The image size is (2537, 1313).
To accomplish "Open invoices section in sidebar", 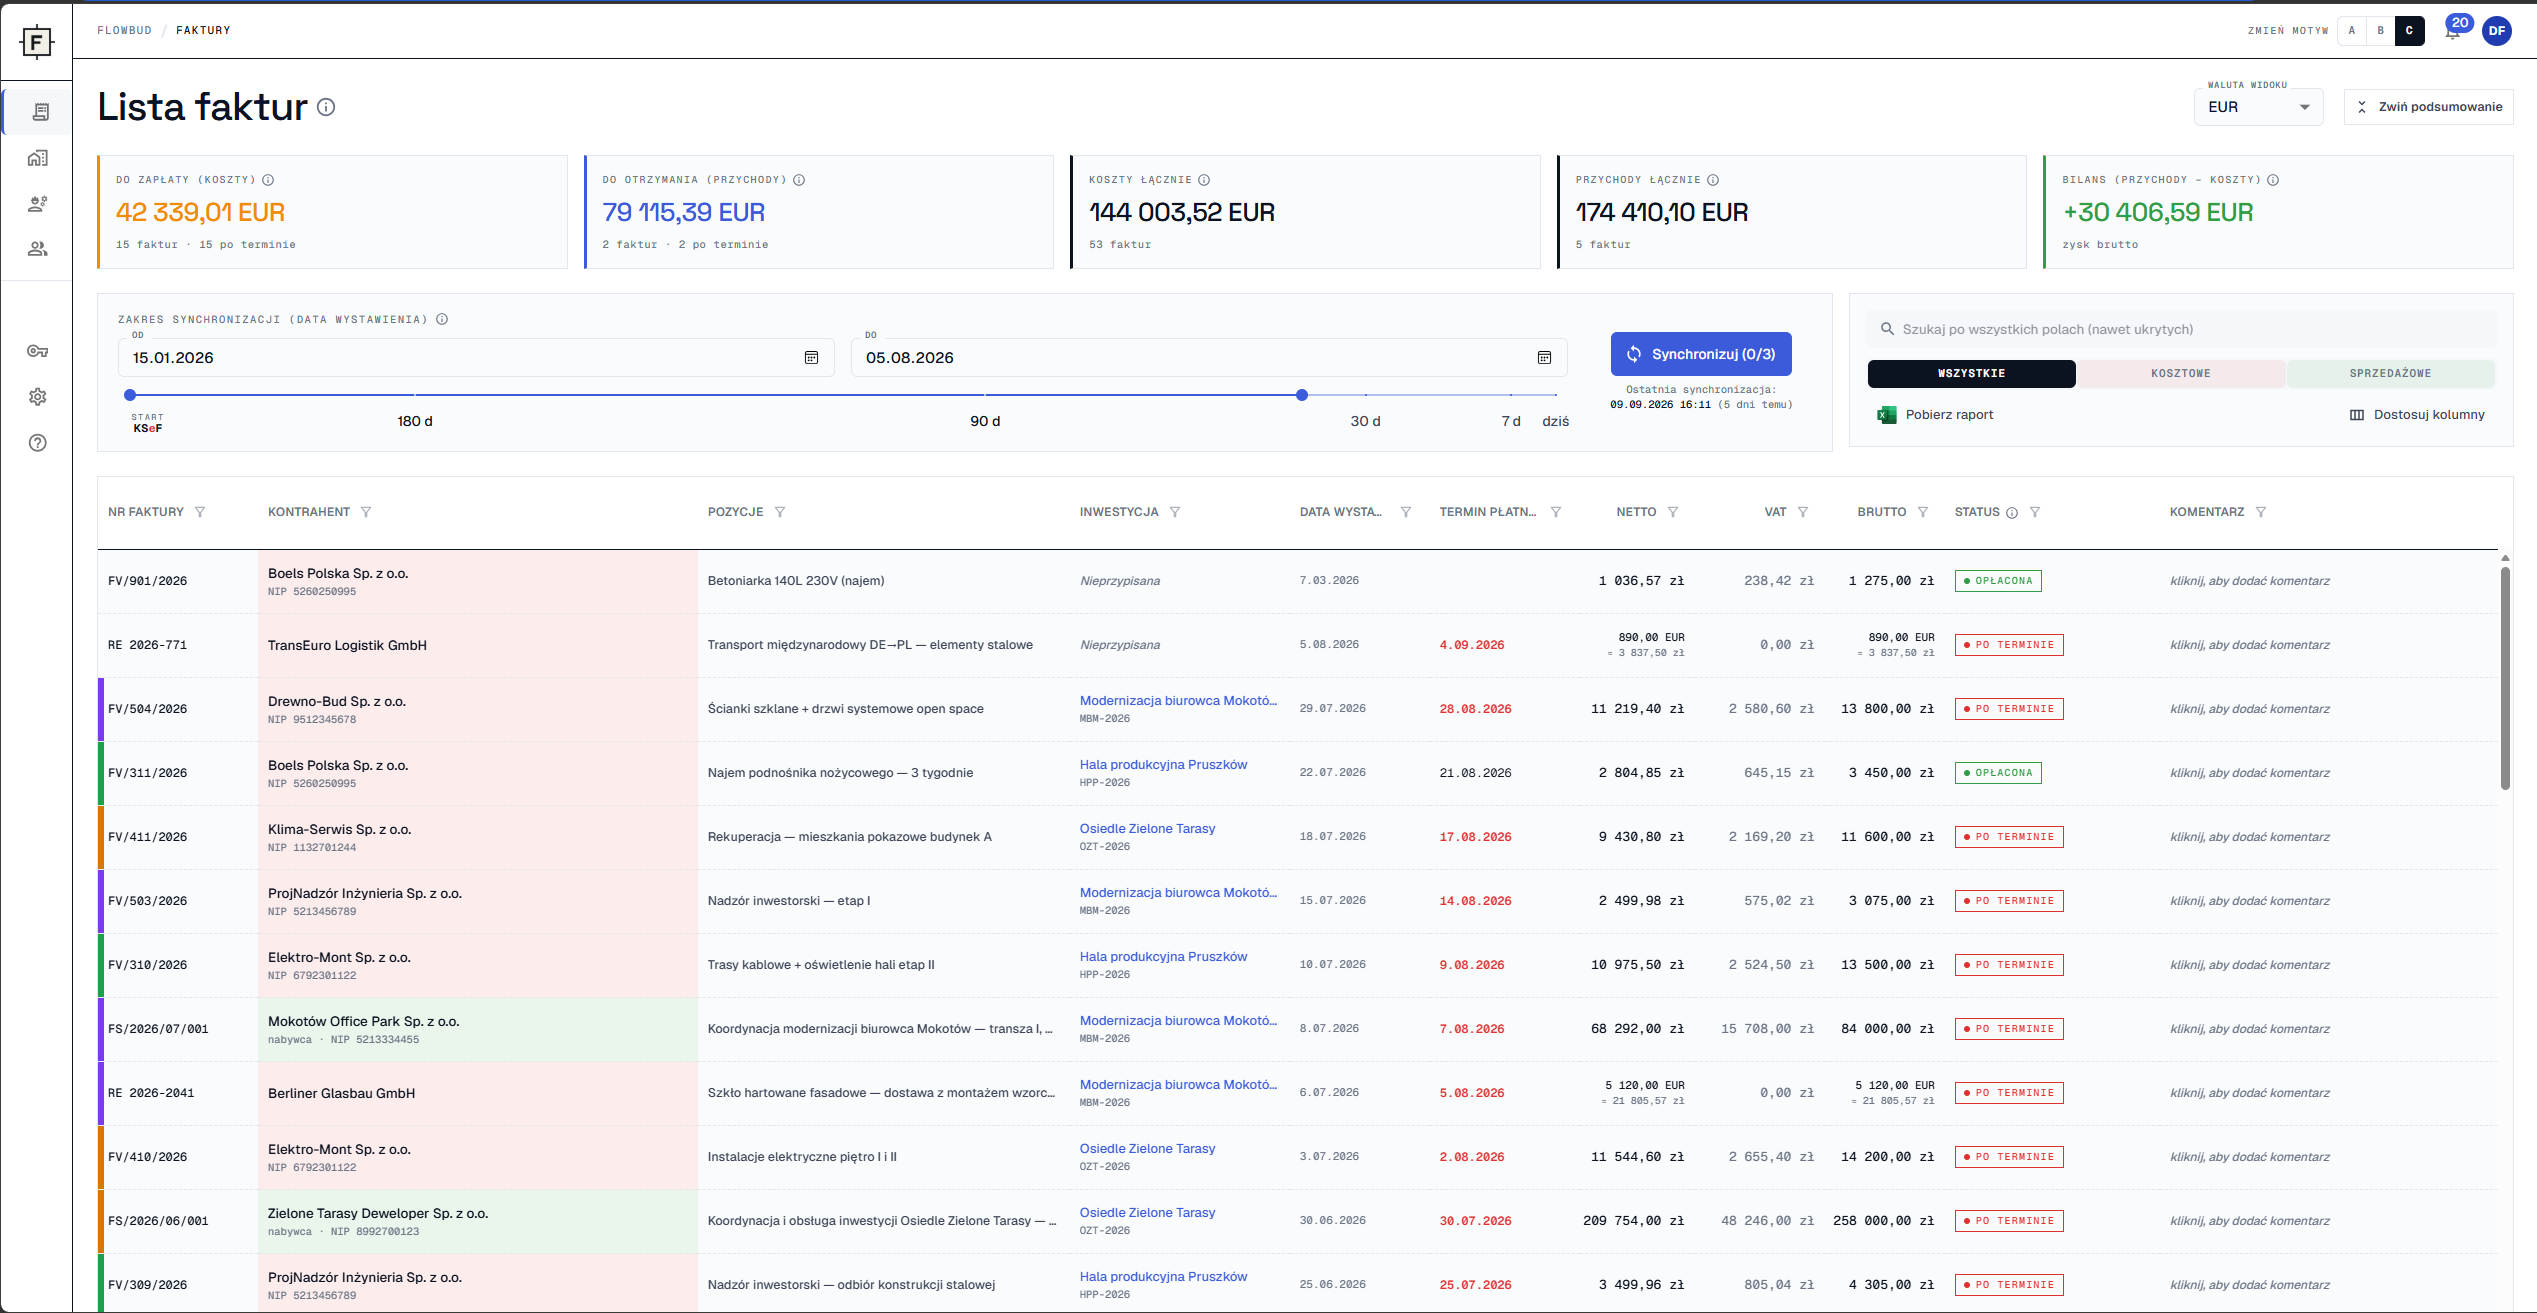I will (39, 112).
